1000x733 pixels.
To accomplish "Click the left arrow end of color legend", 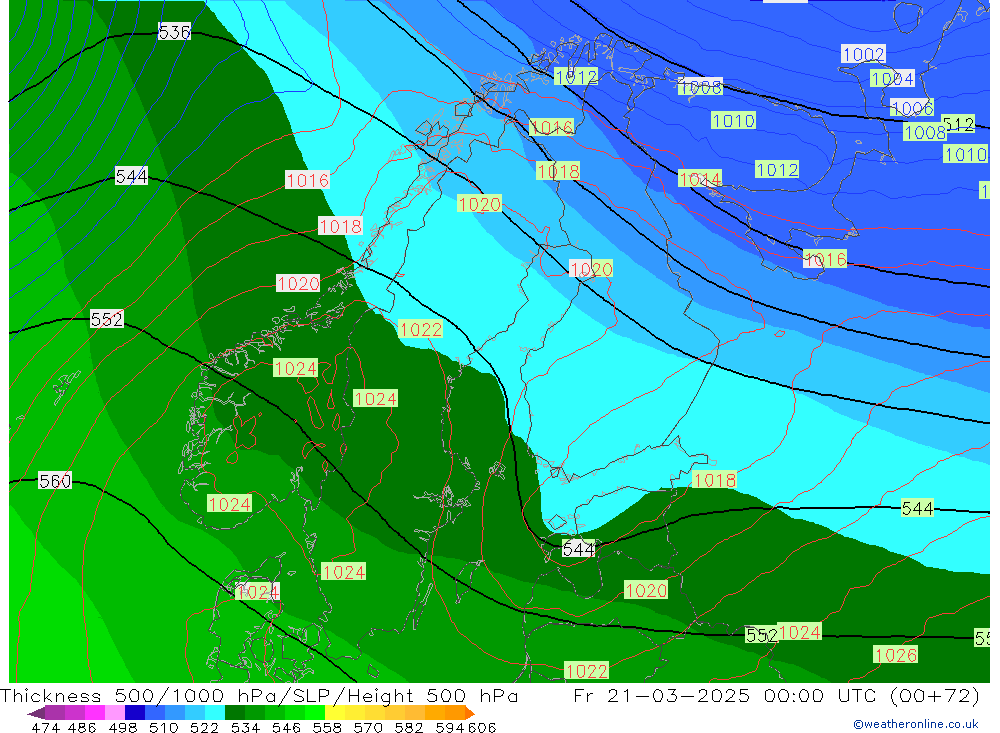I will point(36,713).
